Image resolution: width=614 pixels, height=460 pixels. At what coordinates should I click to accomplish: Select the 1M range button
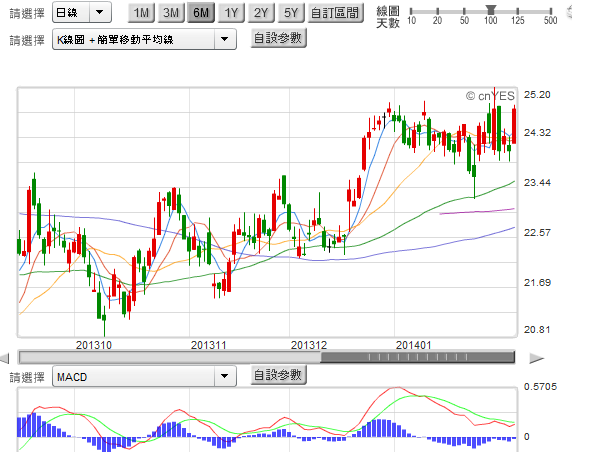(141, 13)
